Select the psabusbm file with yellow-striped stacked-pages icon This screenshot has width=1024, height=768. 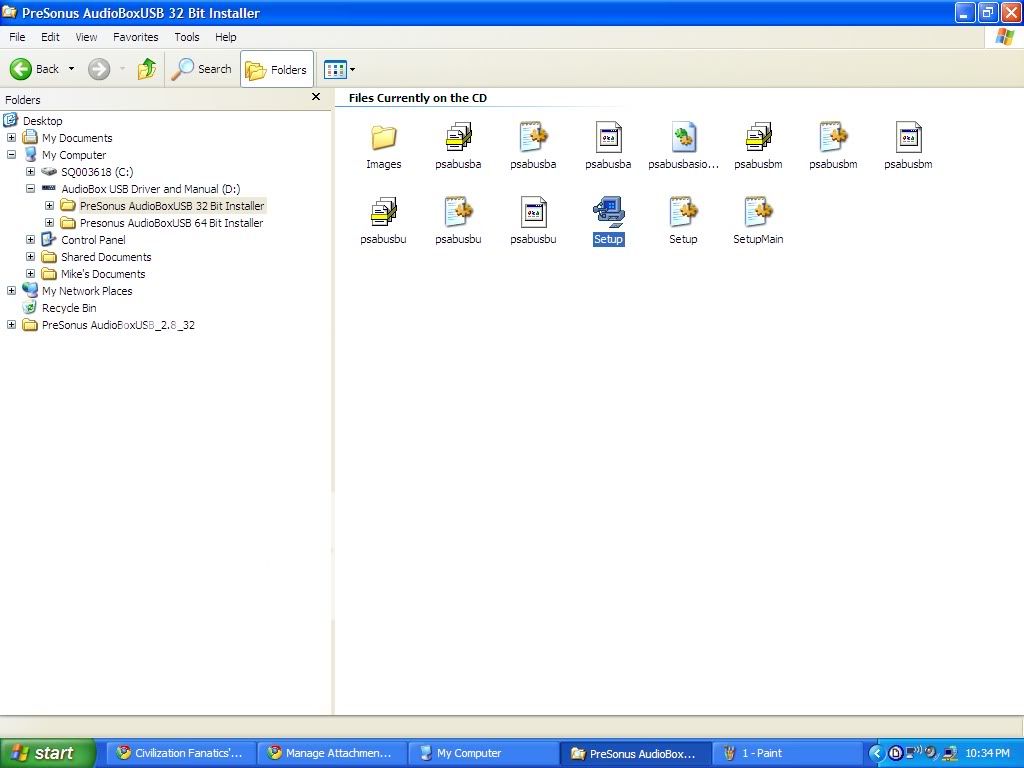(758, 146)
